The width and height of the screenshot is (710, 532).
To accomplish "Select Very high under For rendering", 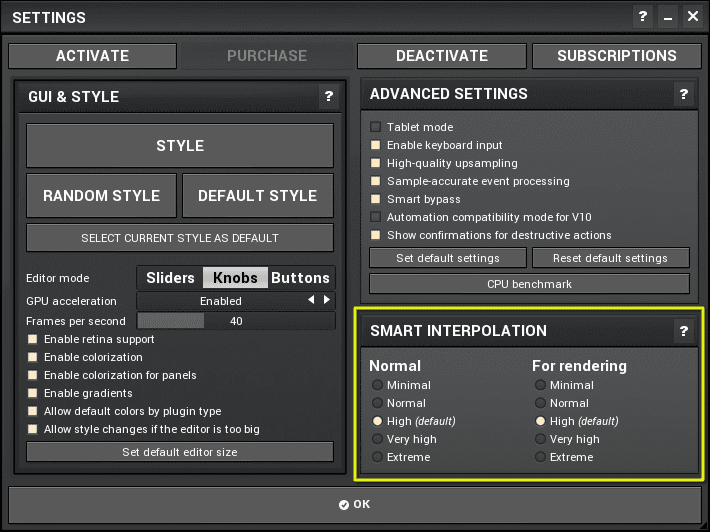I will coord(540,439).
